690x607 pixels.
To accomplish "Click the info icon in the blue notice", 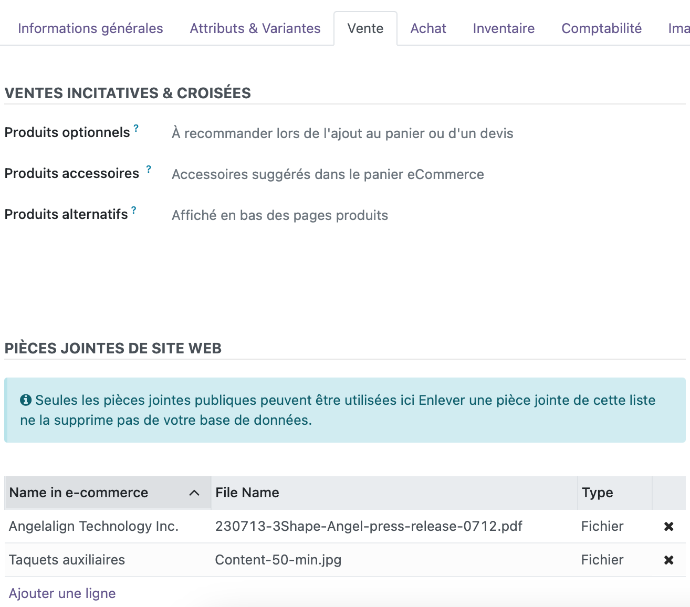I will click(x=26, y=400).
